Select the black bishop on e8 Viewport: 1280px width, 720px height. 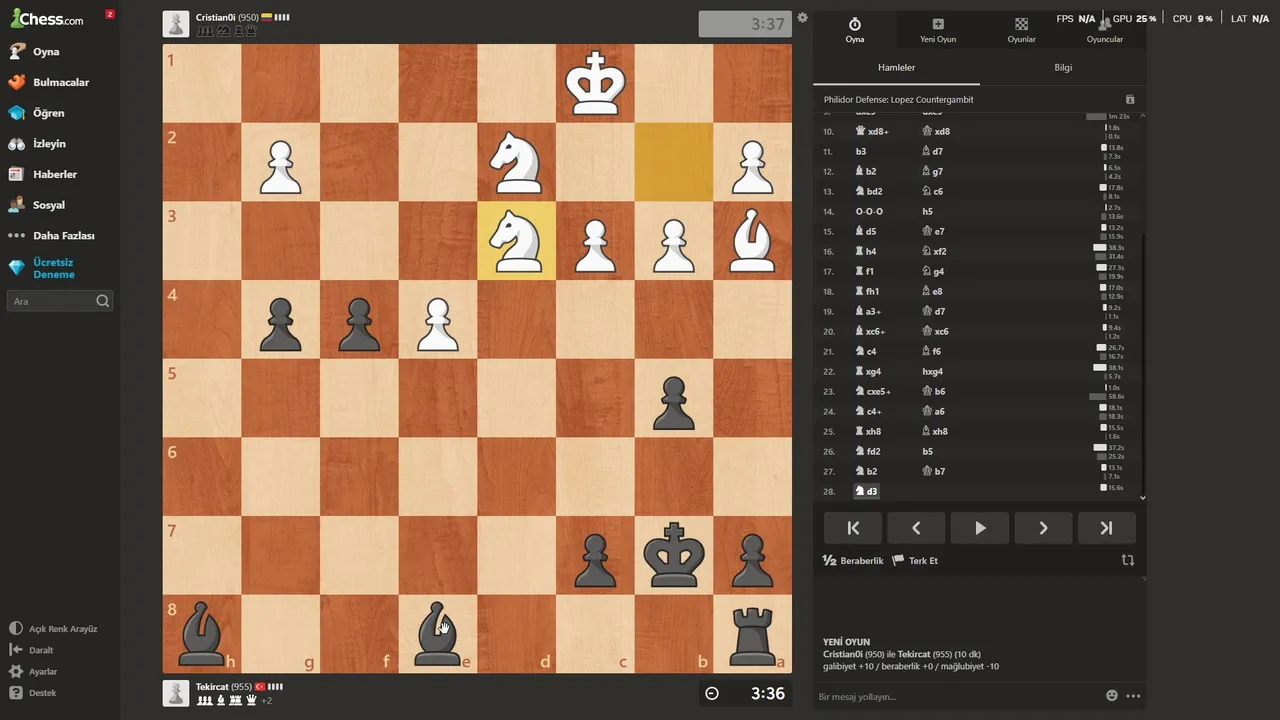[438, 634]
